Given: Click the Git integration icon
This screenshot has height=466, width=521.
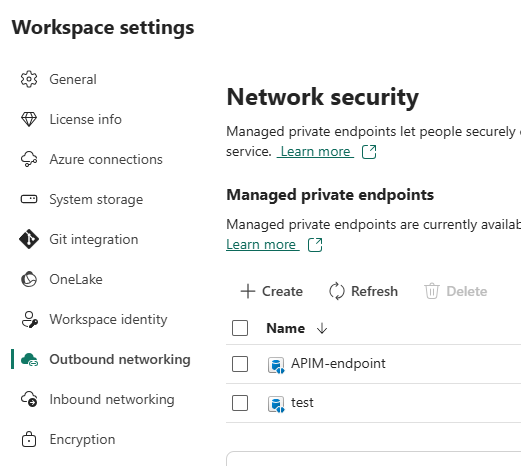Looking at the screenshot, I should (x=29, y=239).
